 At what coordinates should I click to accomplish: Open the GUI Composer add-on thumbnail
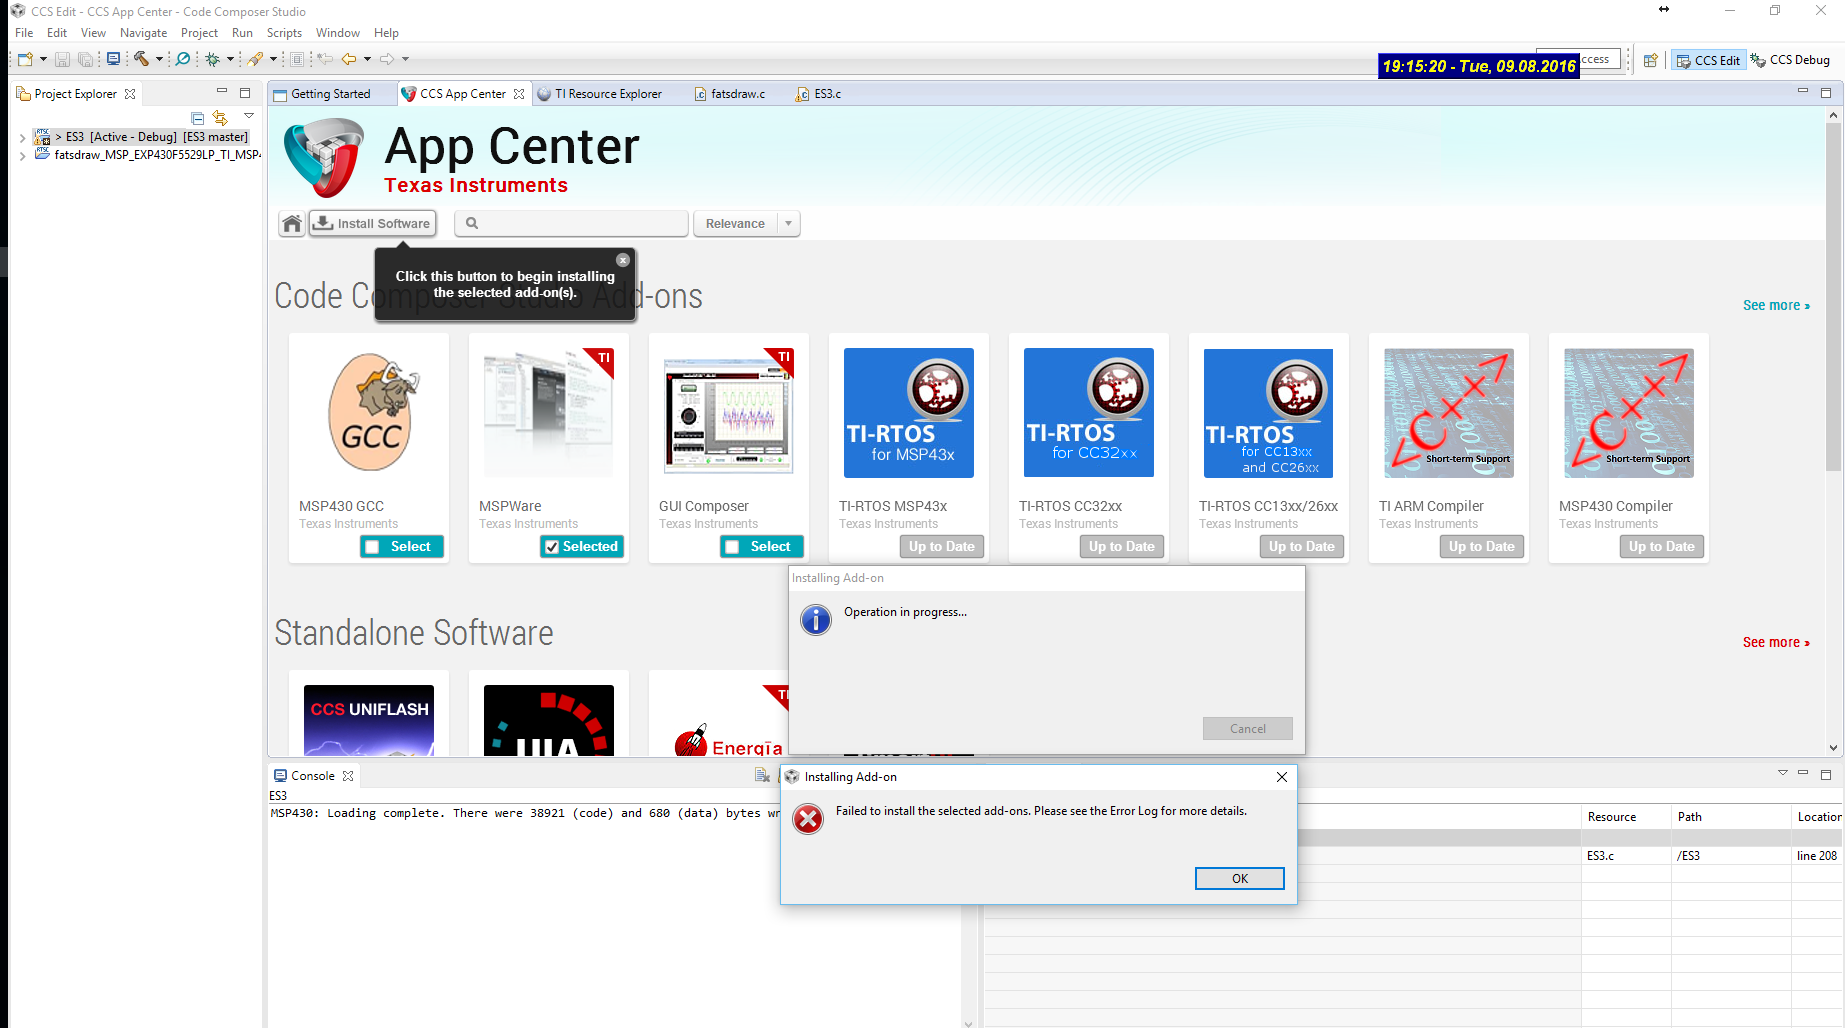(729, 413)
